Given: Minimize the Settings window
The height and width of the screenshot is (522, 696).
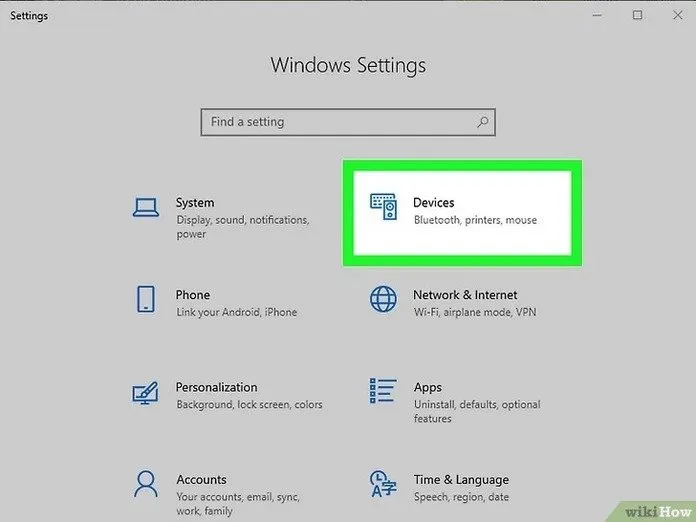Looking at the screenshot, I should [598, 15].
